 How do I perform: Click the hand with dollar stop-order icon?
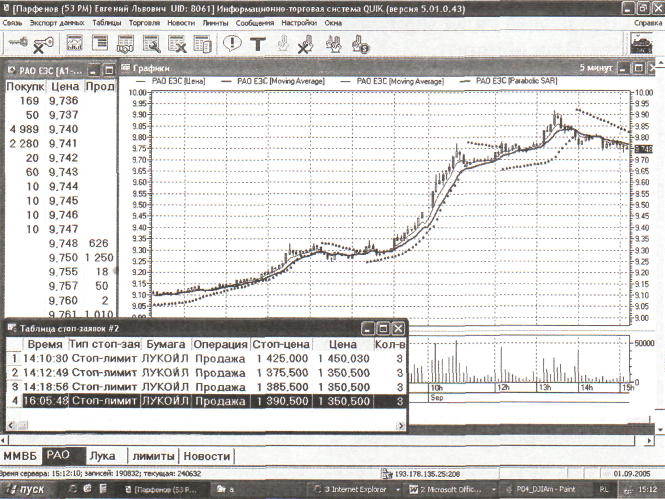coord(360,44)
